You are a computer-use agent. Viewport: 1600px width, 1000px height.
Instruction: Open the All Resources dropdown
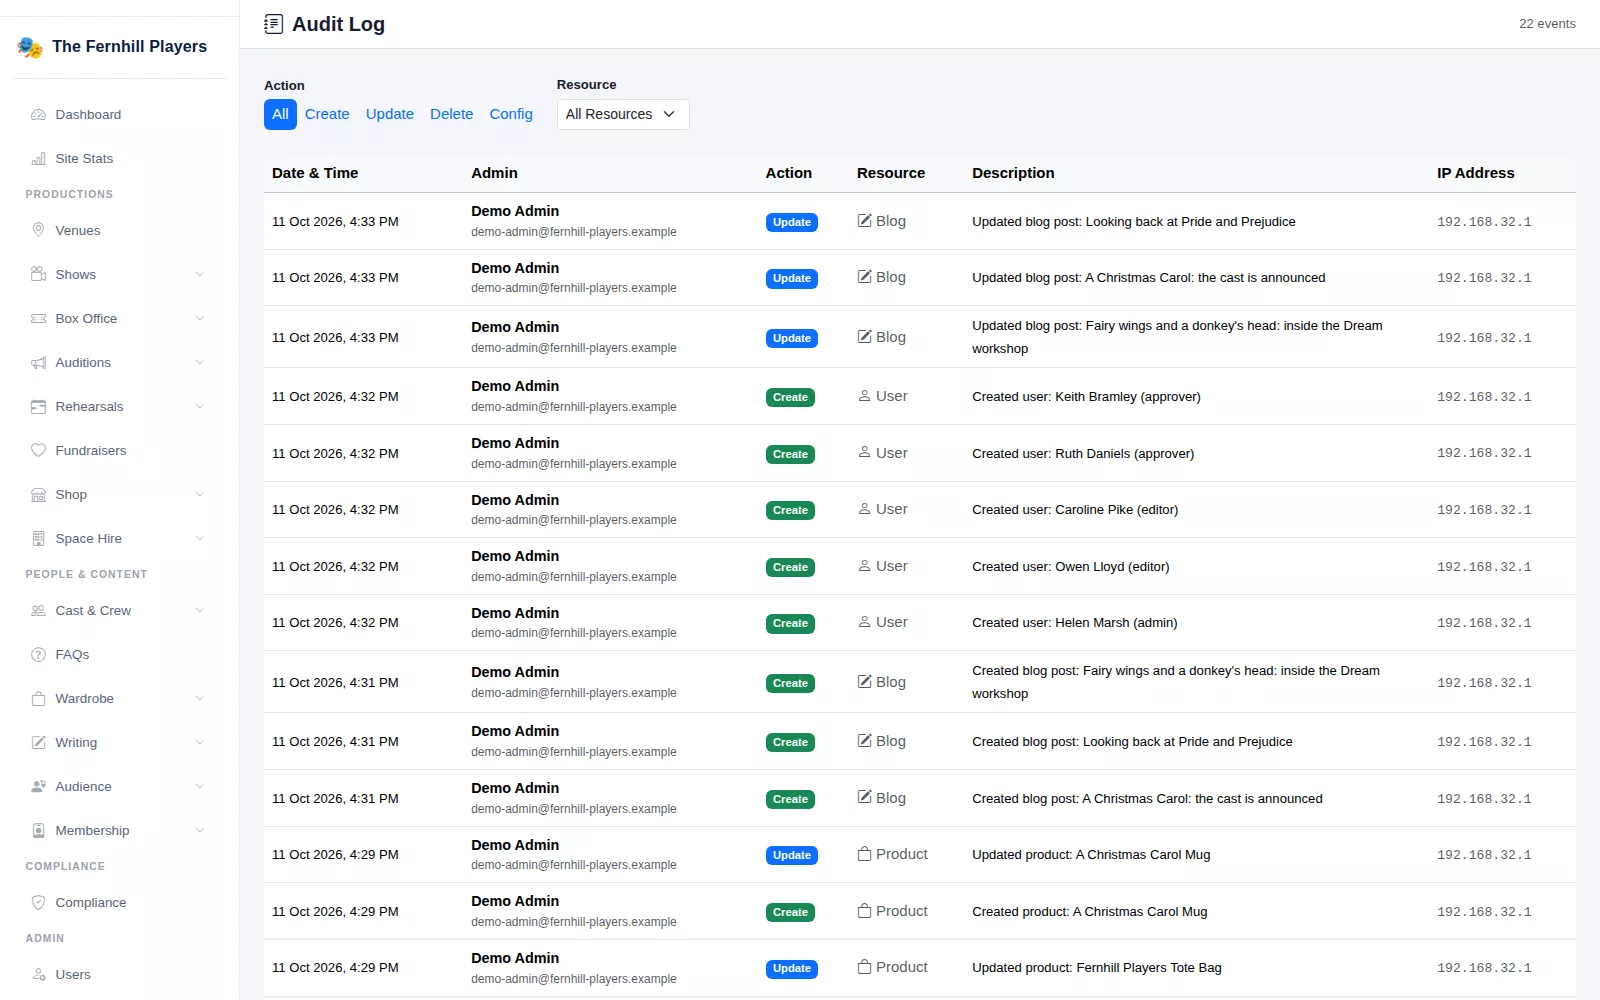tap(623, 114)
